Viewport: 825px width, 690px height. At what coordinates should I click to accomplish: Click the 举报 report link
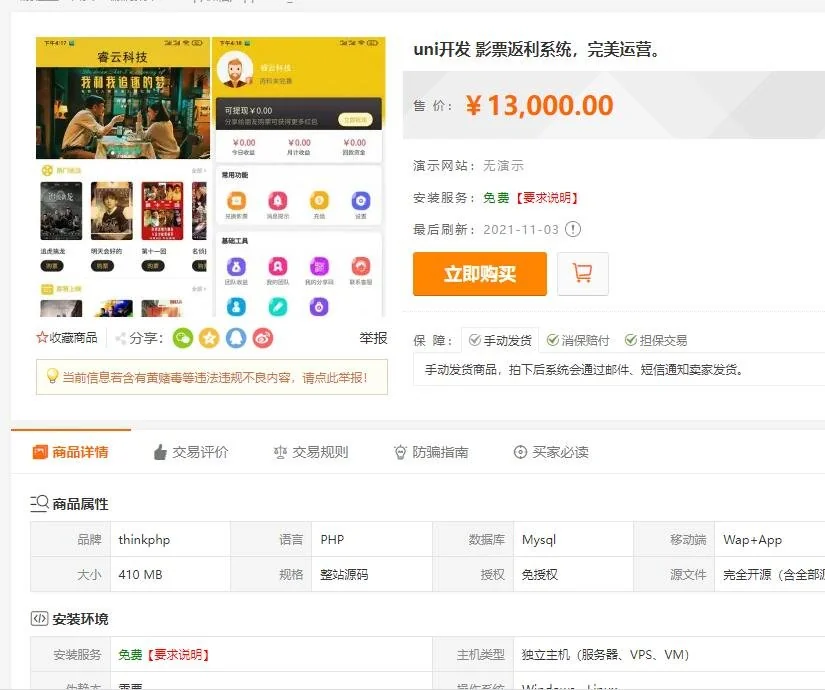tap(373, 338)
